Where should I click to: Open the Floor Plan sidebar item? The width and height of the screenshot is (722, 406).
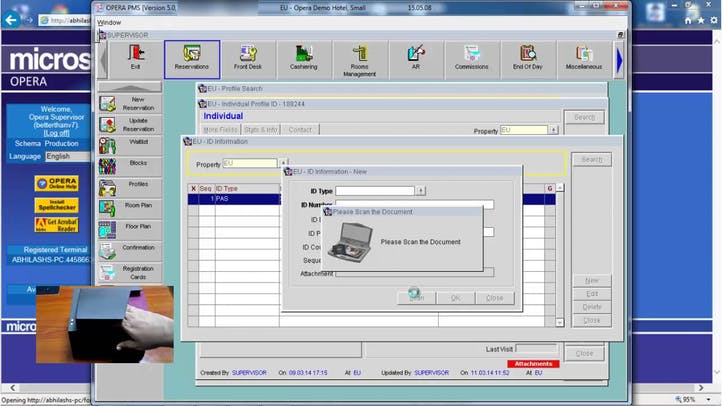pos(130,230)
